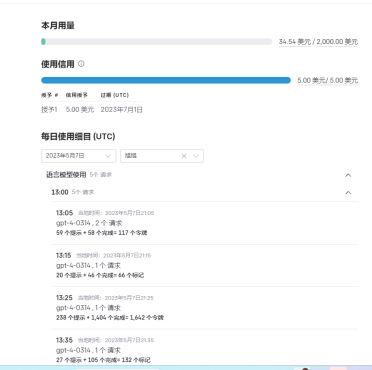Select the 13:05 usage entry
The height and width of the screenshot is (370, 372).
pos(204,223)
